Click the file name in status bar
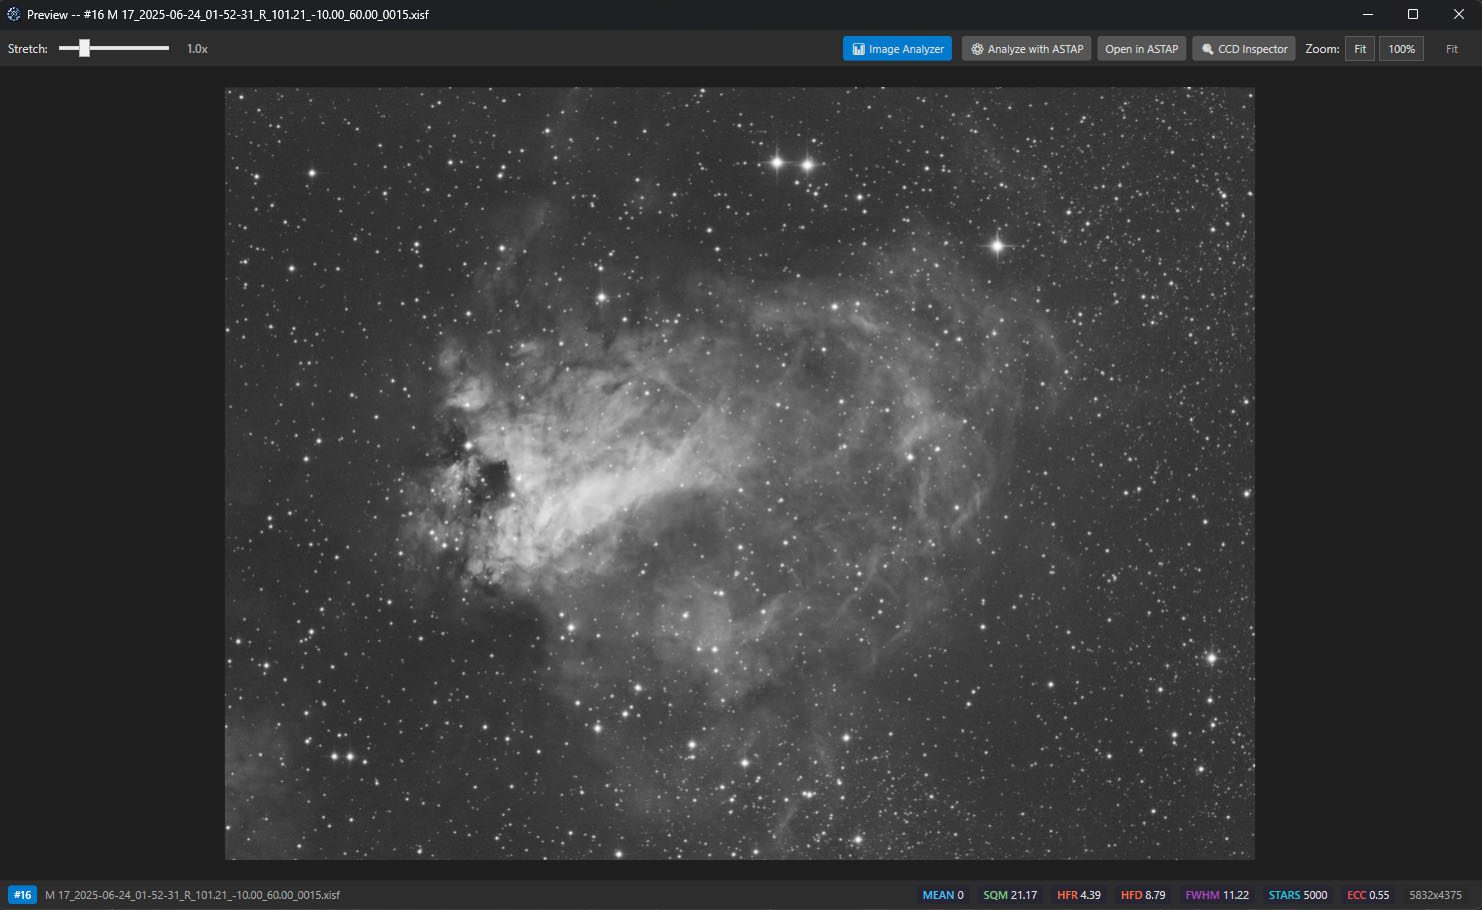Viewport: 1482px width, 910px height. tap(192, 895)
